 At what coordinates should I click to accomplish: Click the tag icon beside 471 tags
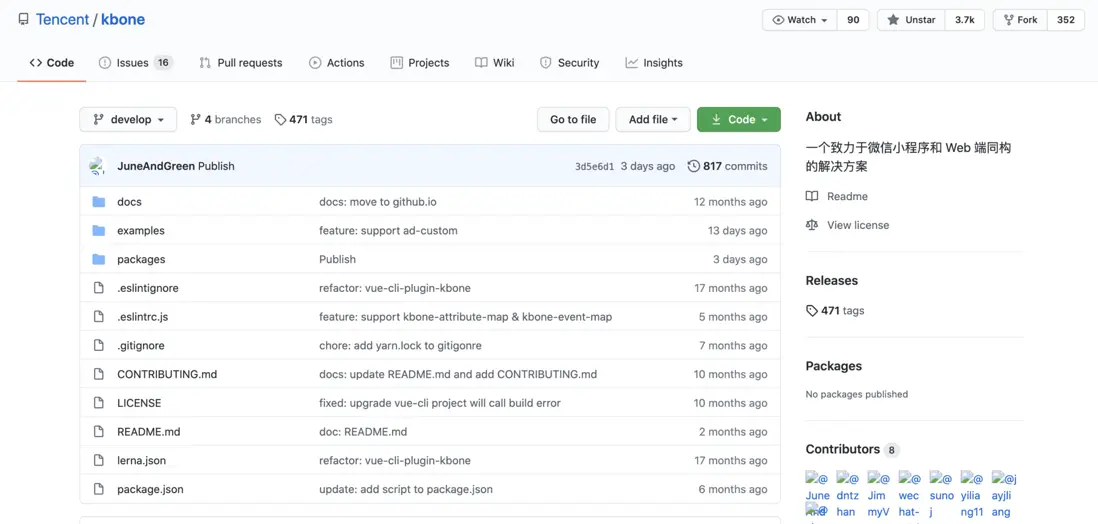(281, 119)
